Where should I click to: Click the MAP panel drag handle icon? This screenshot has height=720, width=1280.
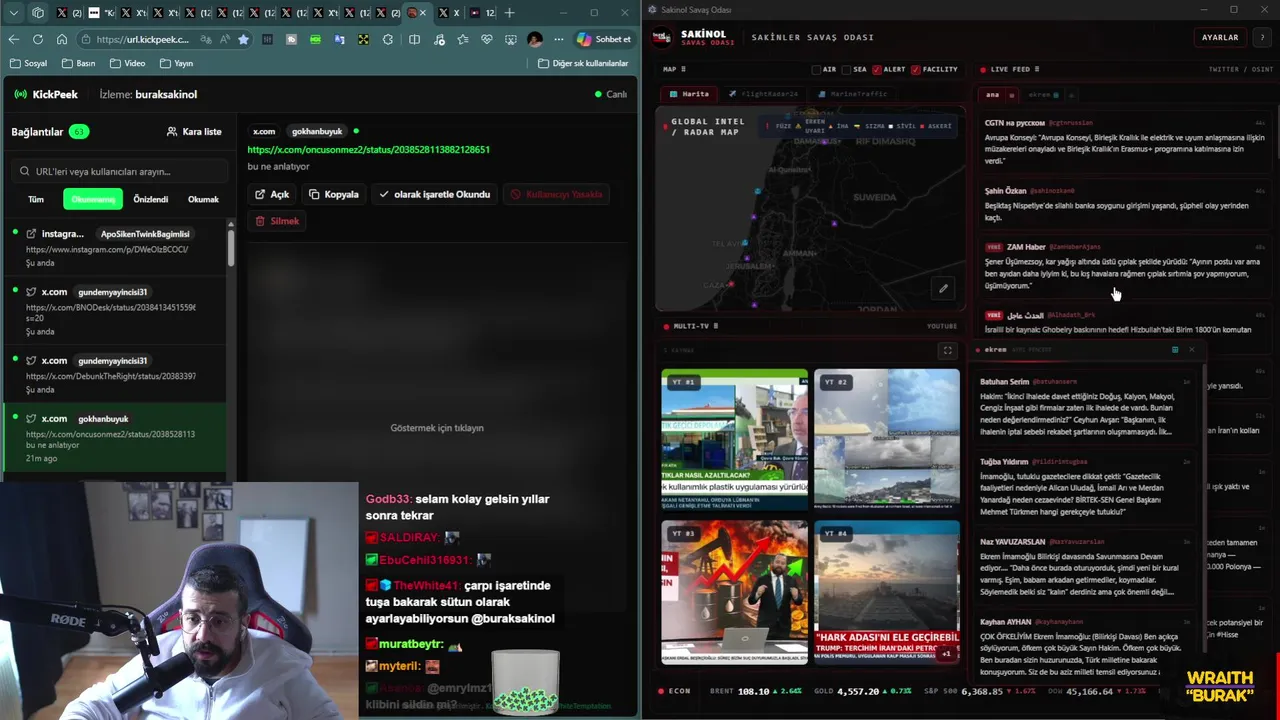tap(686, 70)
